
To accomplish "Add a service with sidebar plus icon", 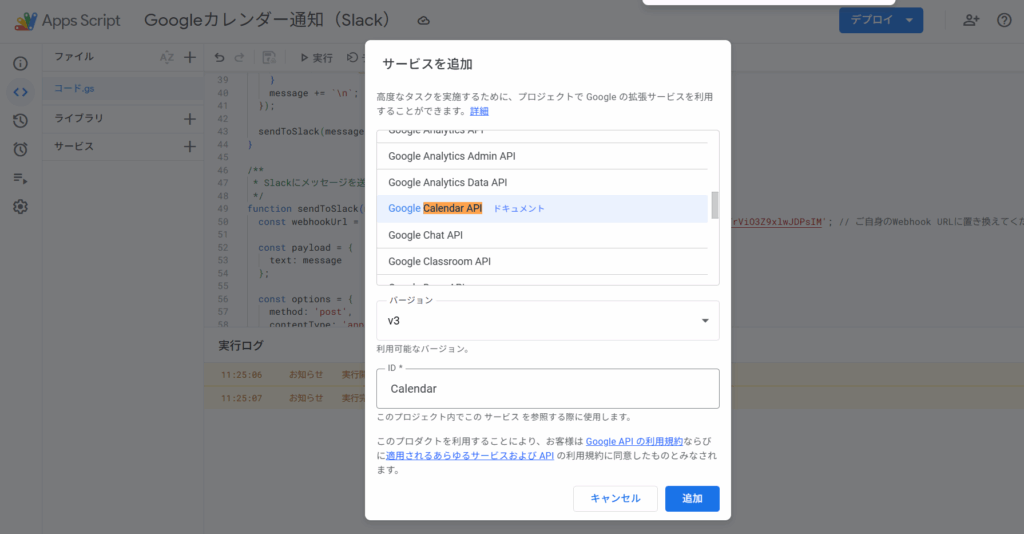I will coord(190,147).
